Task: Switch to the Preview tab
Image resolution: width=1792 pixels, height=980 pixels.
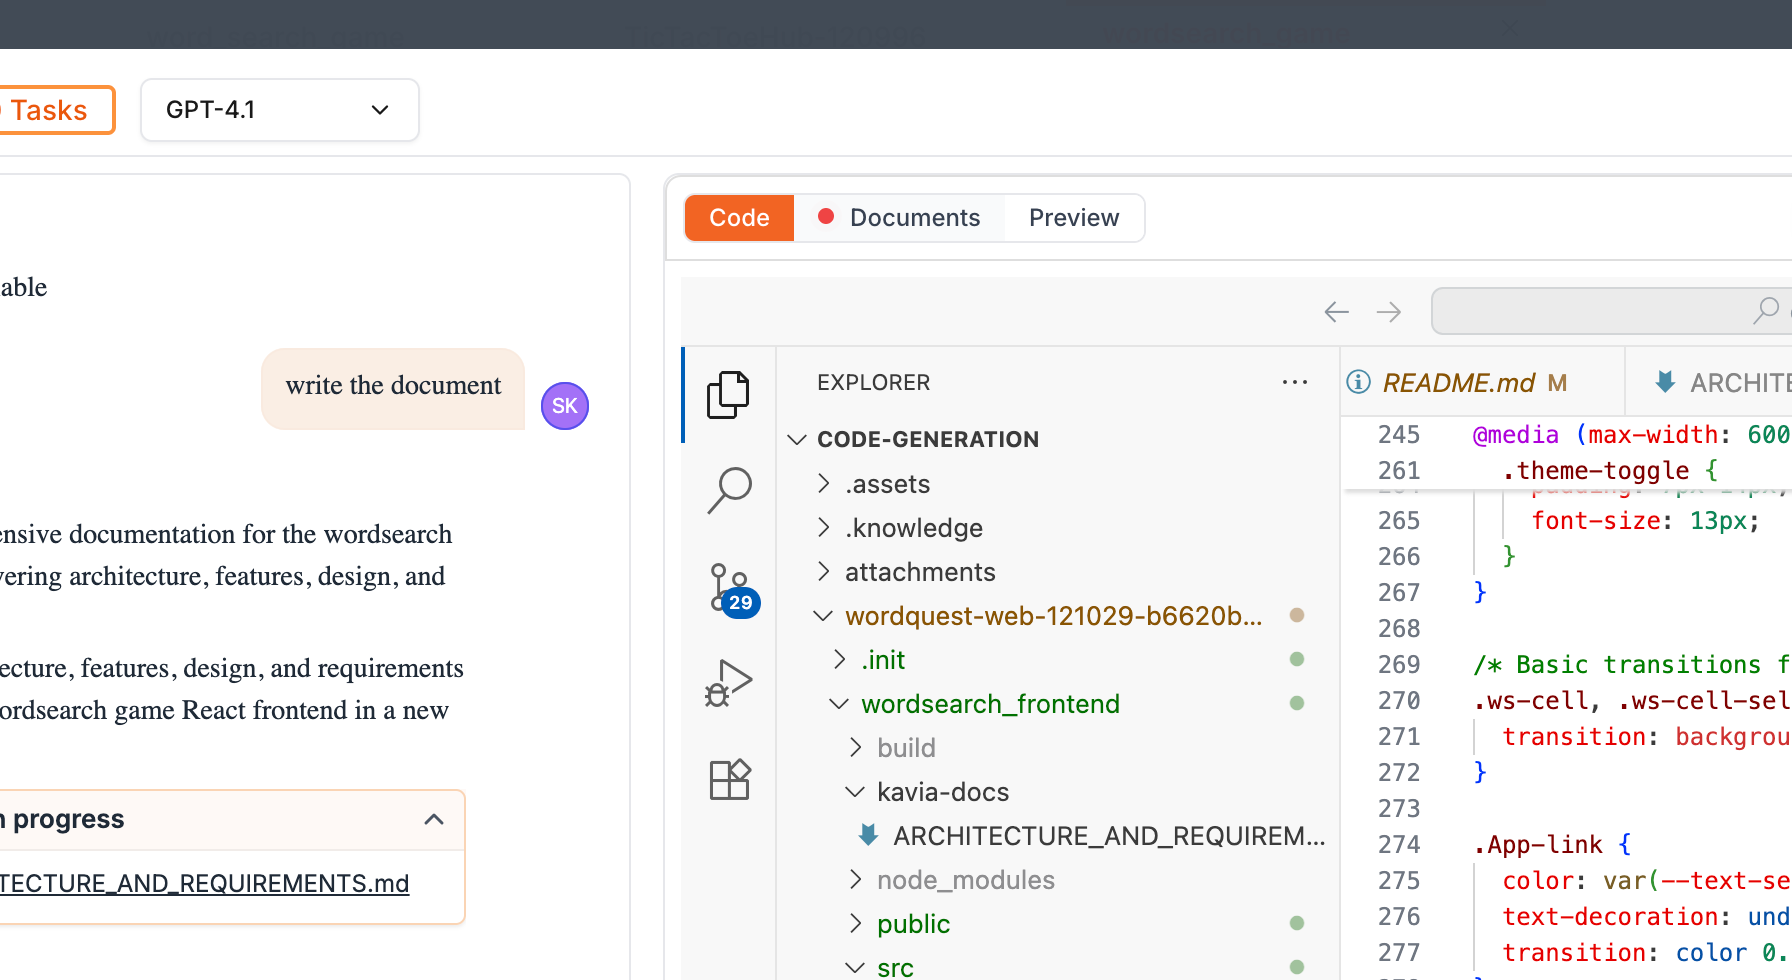Action: coord(1074,218)
